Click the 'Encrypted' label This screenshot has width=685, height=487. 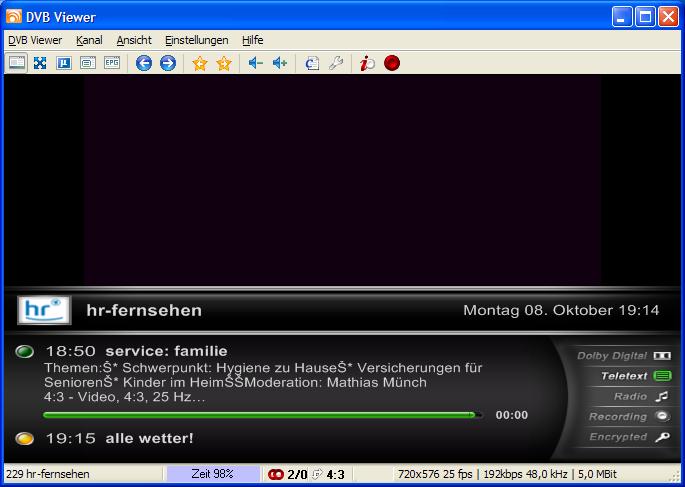[x=618, y=437]
